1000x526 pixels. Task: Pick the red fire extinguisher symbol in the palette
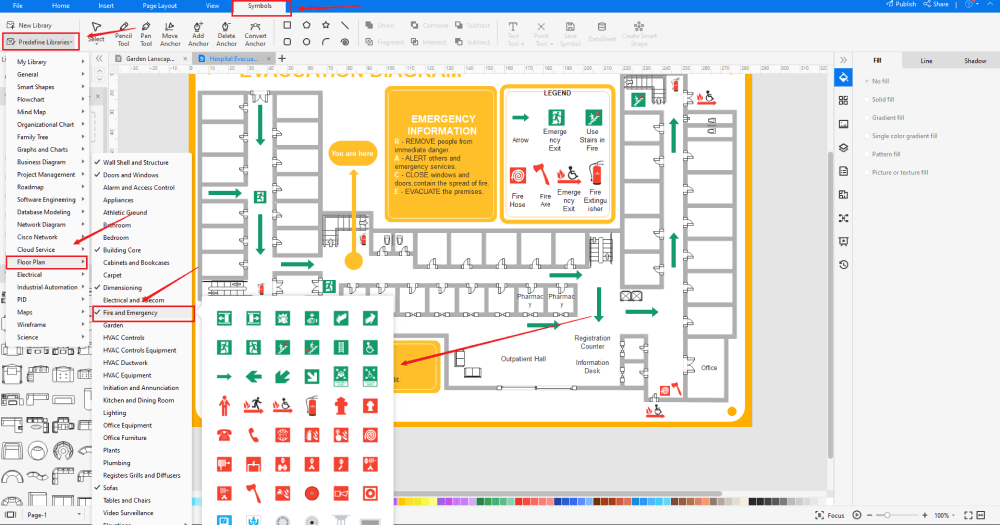(x=312, y=406)
